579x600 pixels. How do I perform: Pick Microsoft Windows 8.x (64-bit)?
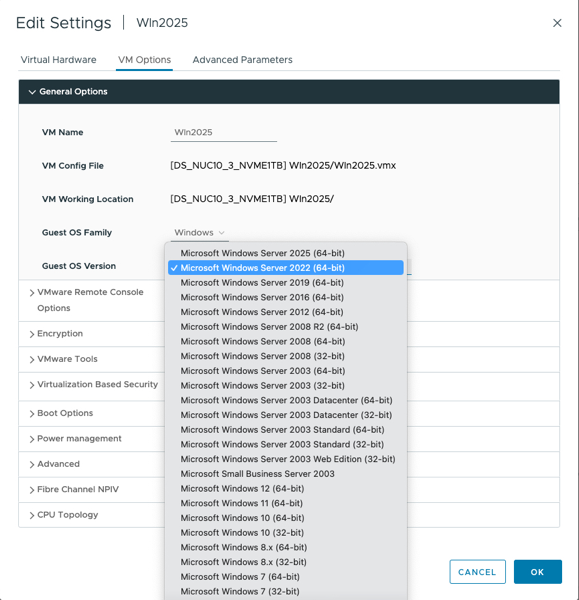pos(285,547)
